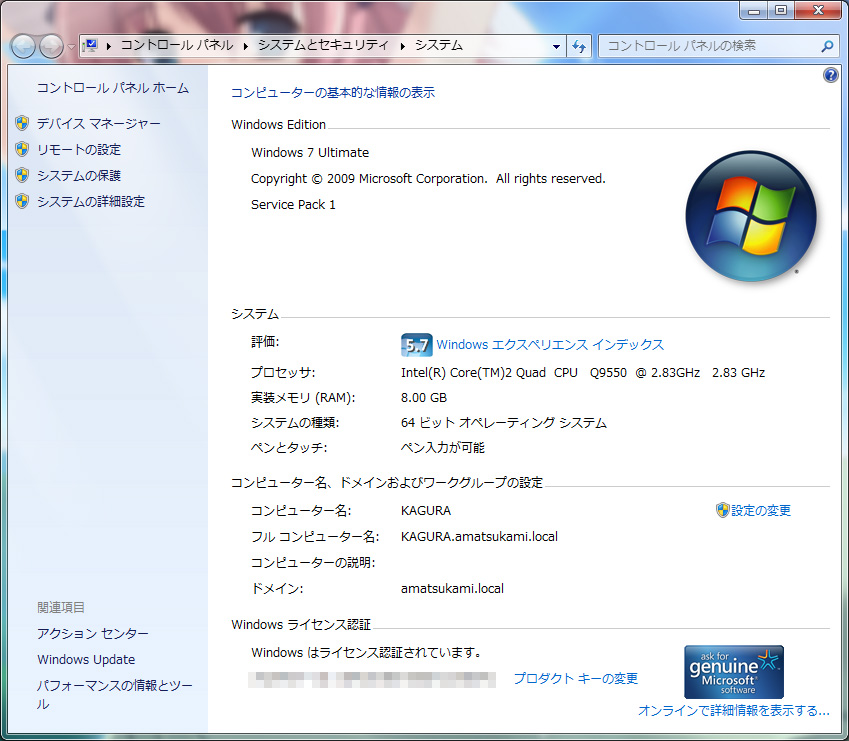The height and width of the screenshot is (741, 849).
Task: Open Windows Update from related items
Action: coord(86,659)
